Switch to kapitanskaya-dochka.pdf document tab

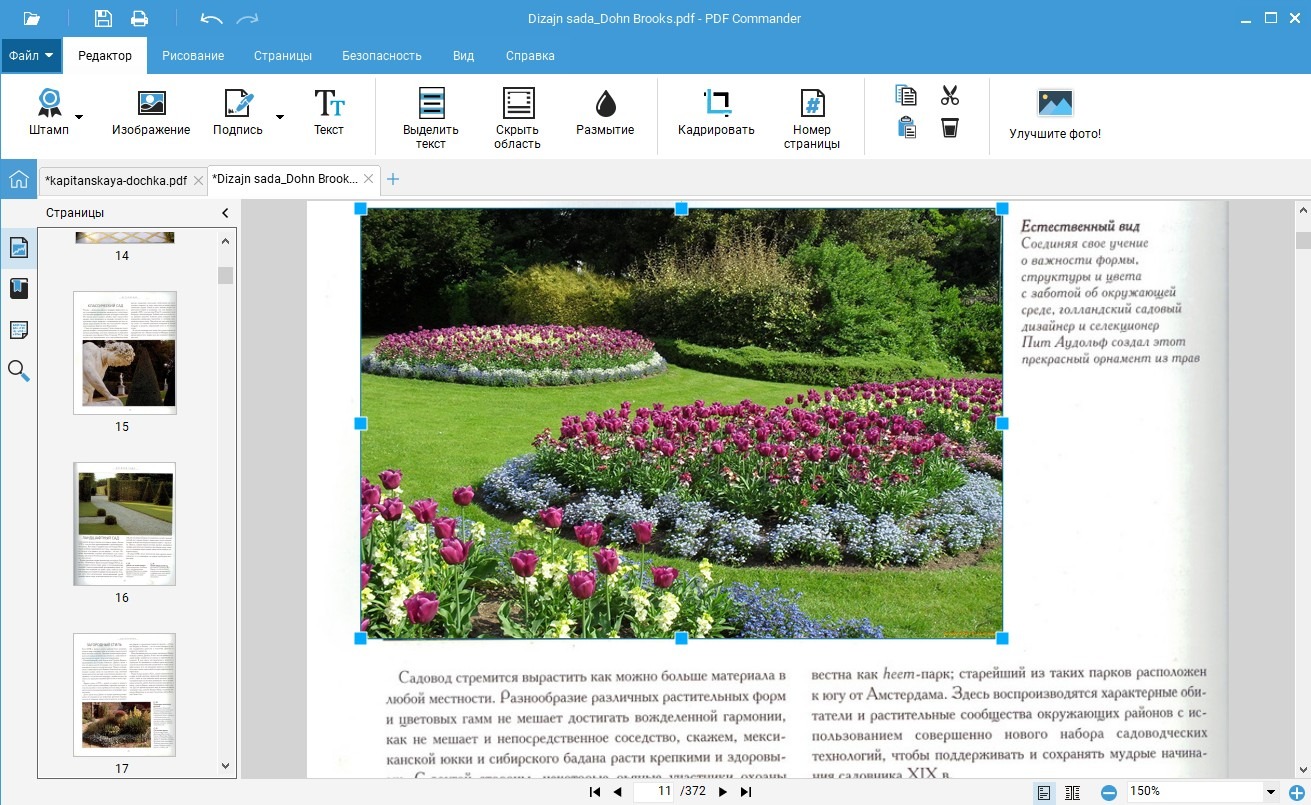pyautogui.click(x=116, y=180)
